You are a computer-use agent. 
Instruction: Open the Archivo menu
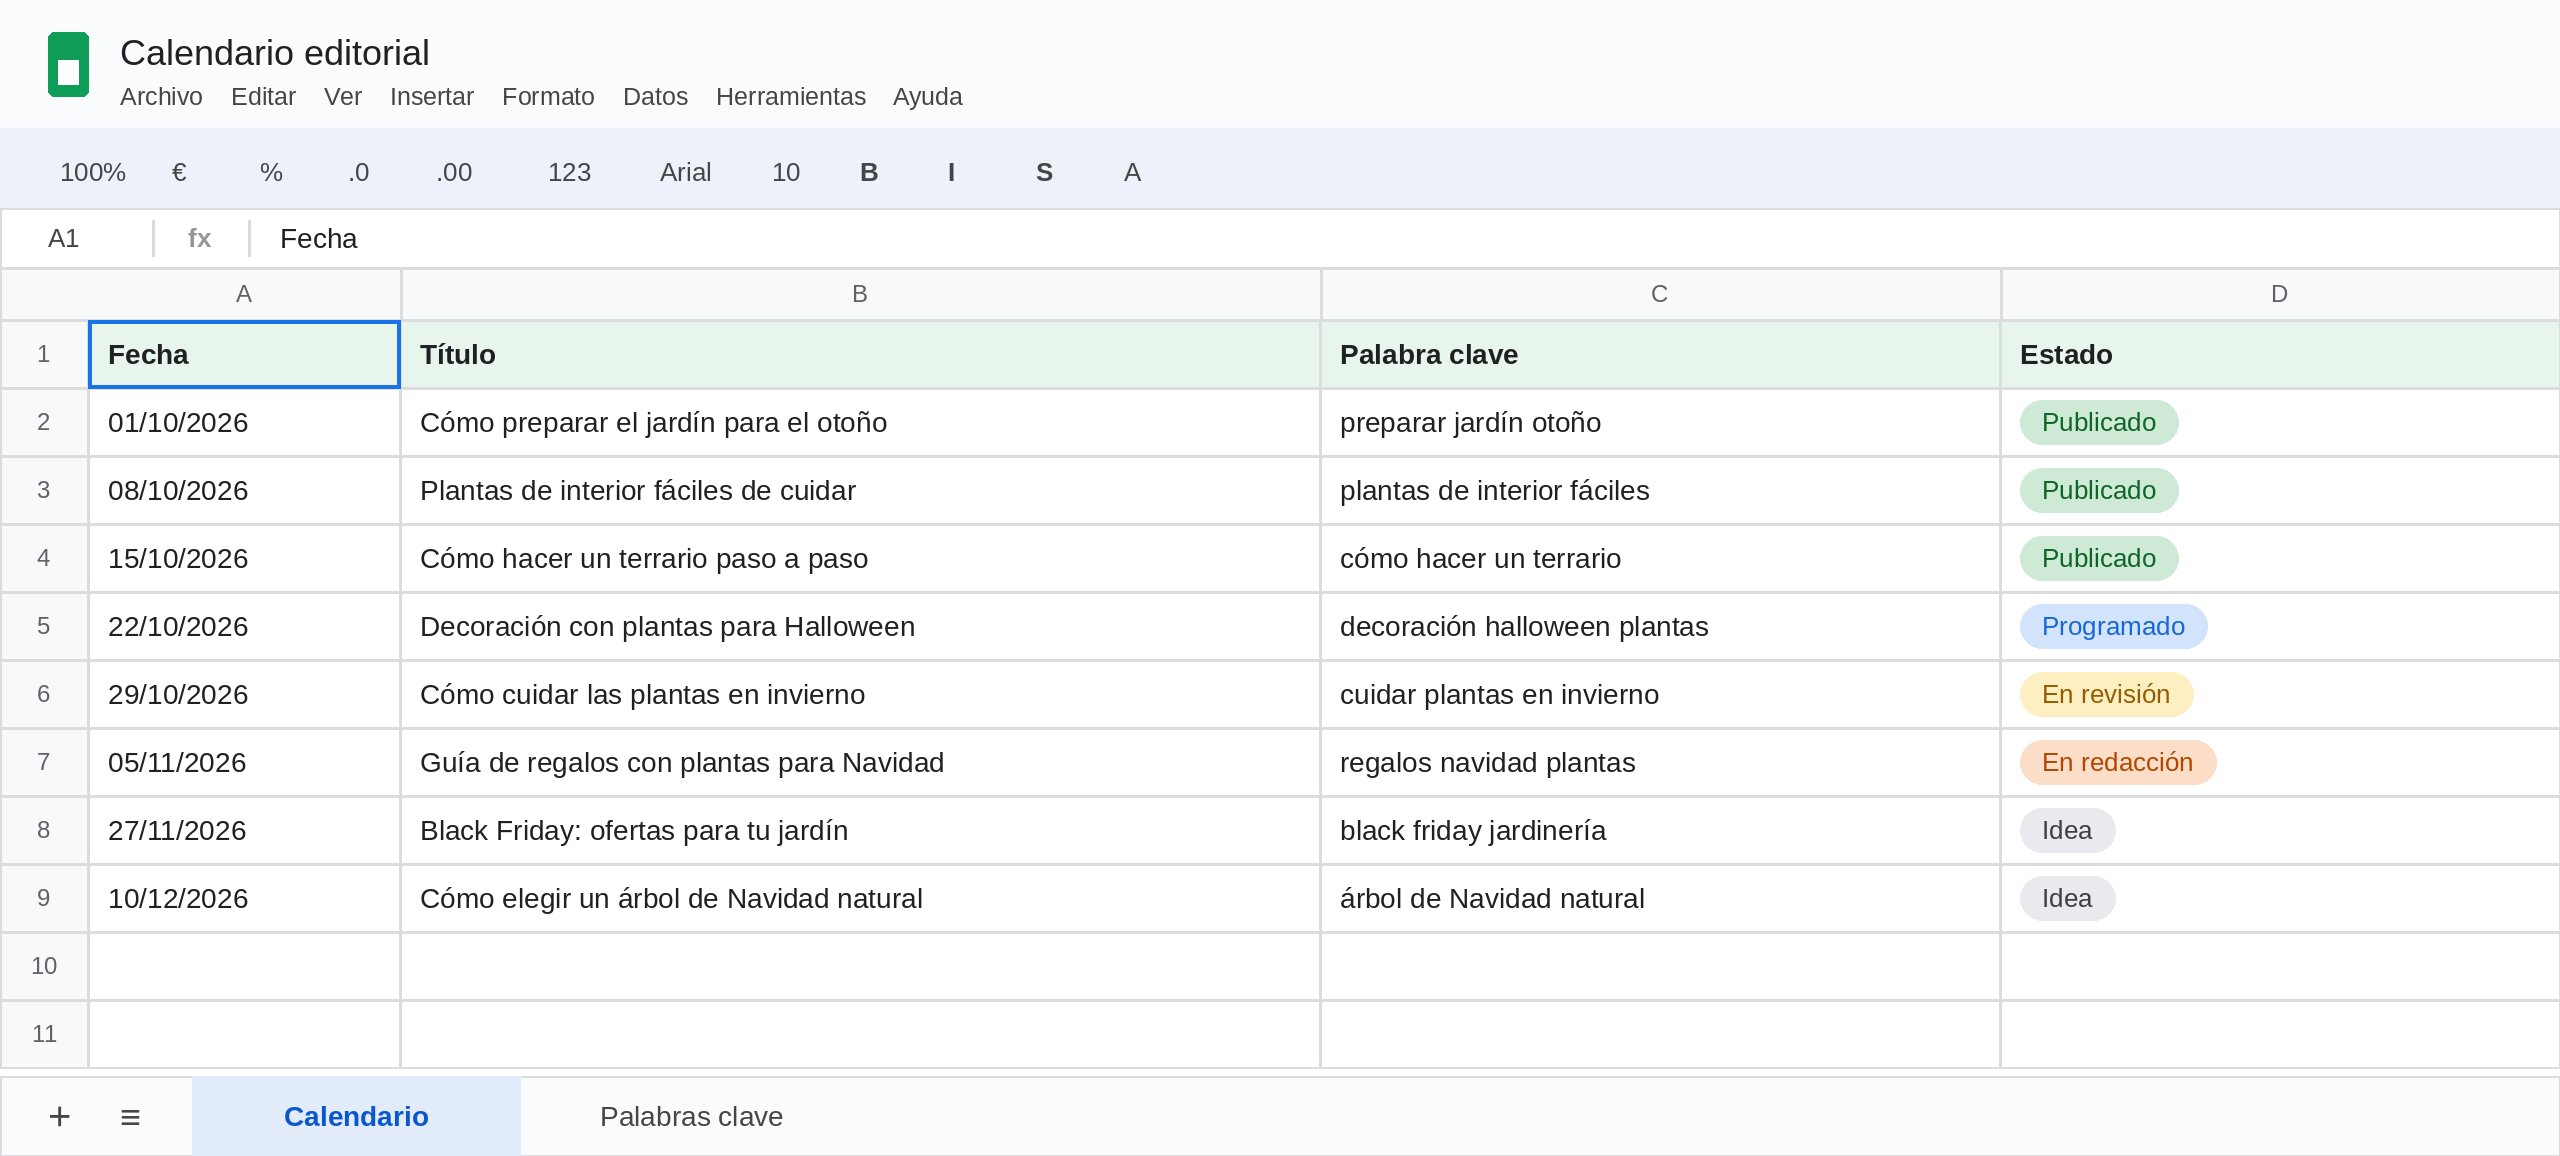pos(161,96)
